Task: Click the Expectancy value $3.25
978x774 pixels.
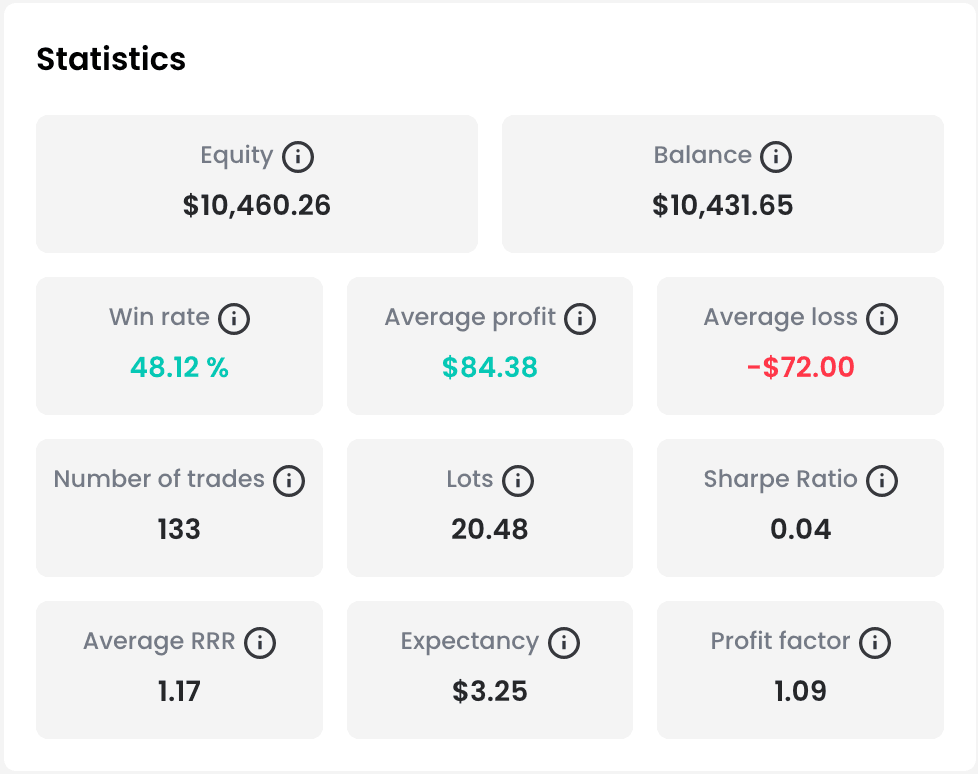Action: 490,691
